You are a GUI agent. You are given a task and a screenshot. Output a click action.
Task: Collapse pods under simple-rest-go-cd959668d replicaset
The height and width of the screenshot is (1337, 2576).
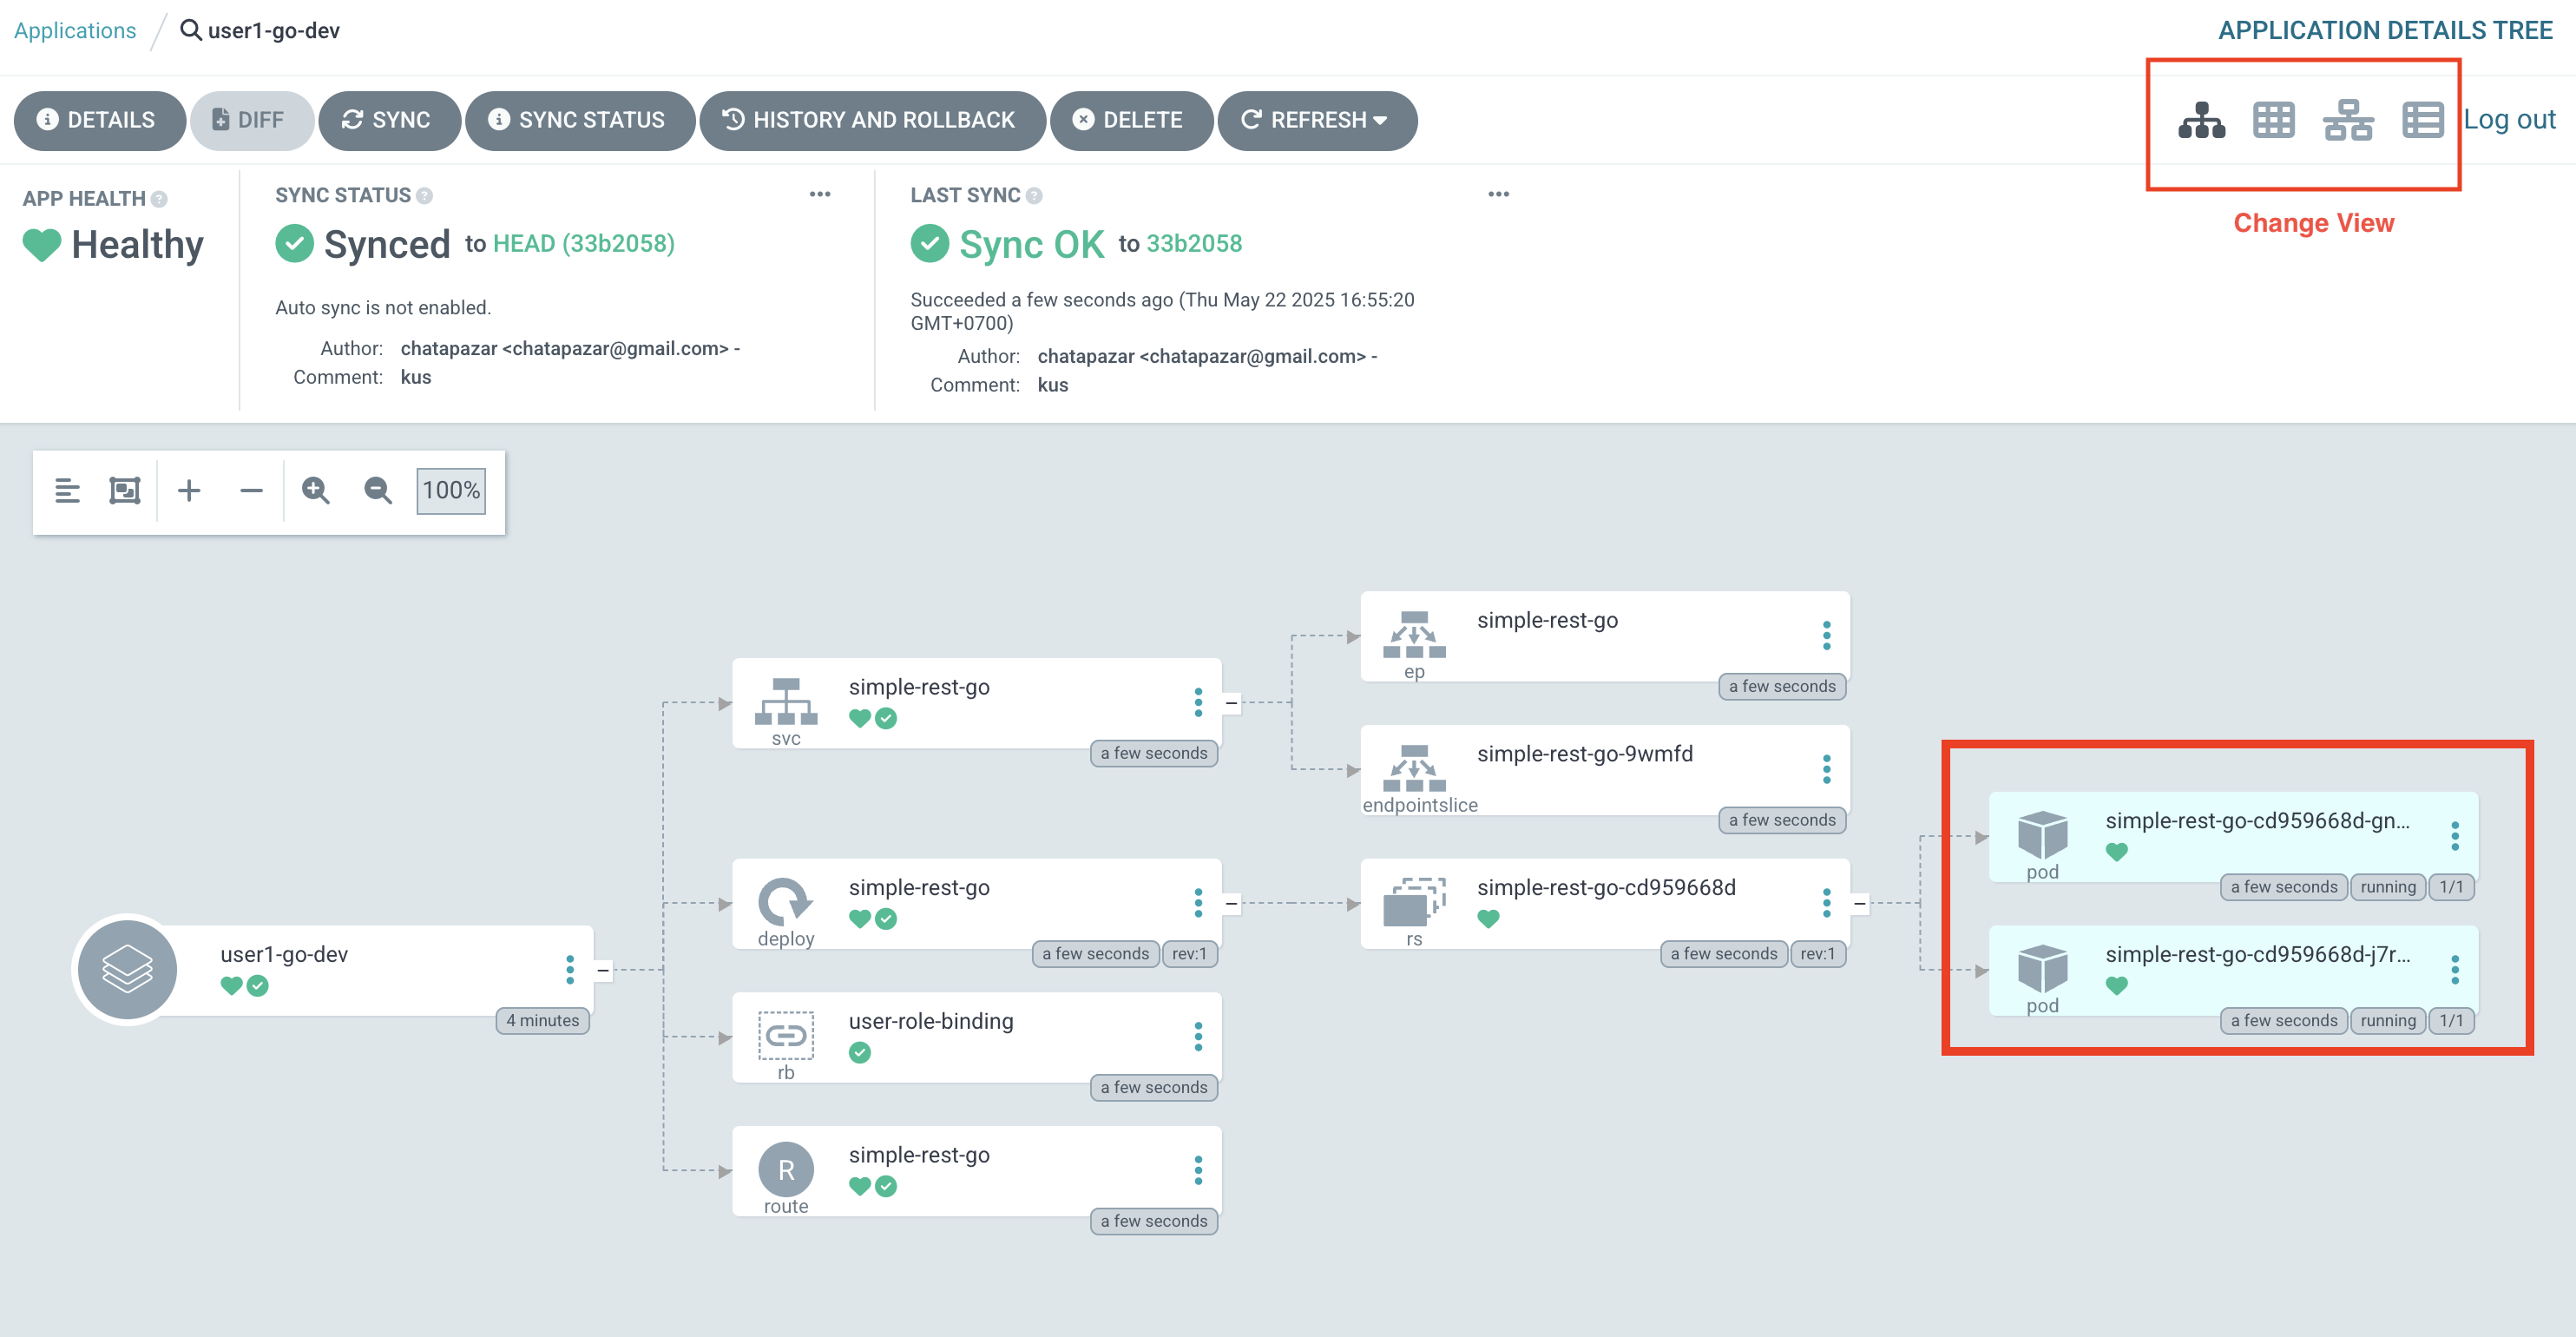(x=1859, y=903)
